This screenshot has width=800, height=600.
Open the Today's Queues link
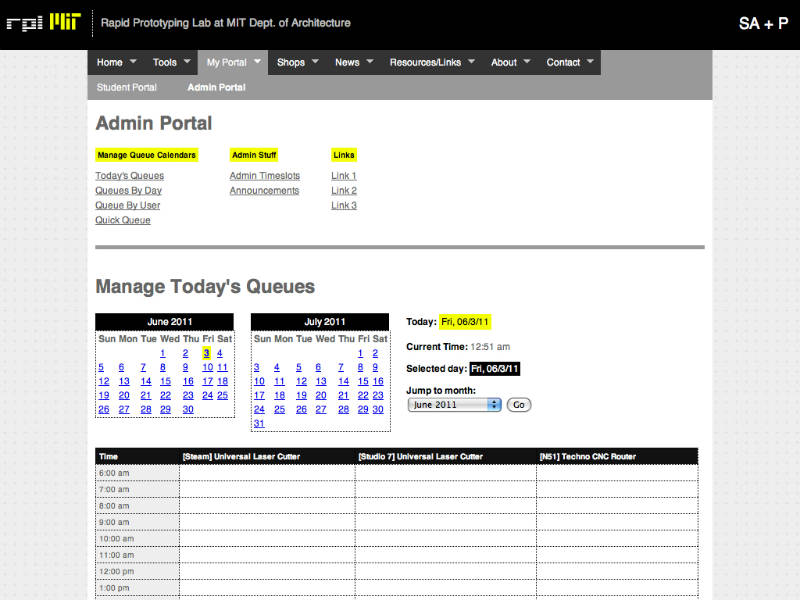pos(129,176)
